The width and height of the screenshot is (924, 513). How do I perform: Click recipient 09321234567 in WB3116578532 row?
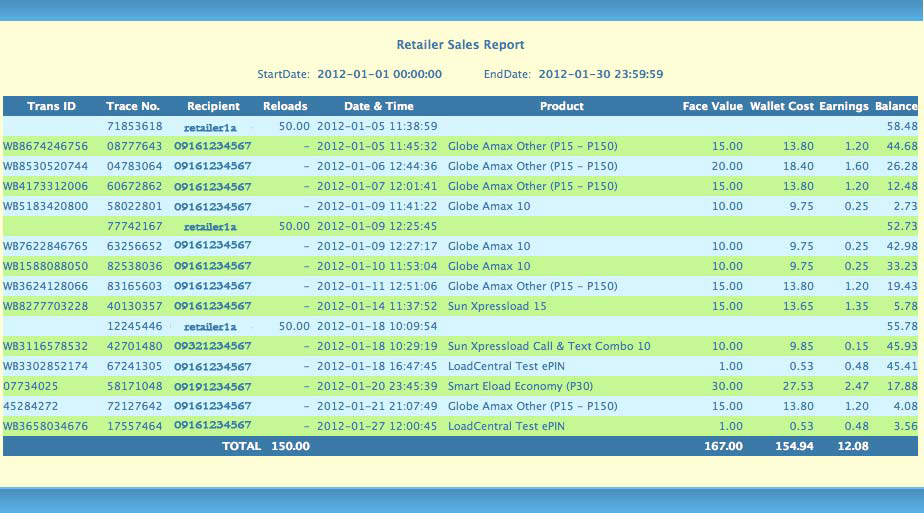[x=213, y=346]
